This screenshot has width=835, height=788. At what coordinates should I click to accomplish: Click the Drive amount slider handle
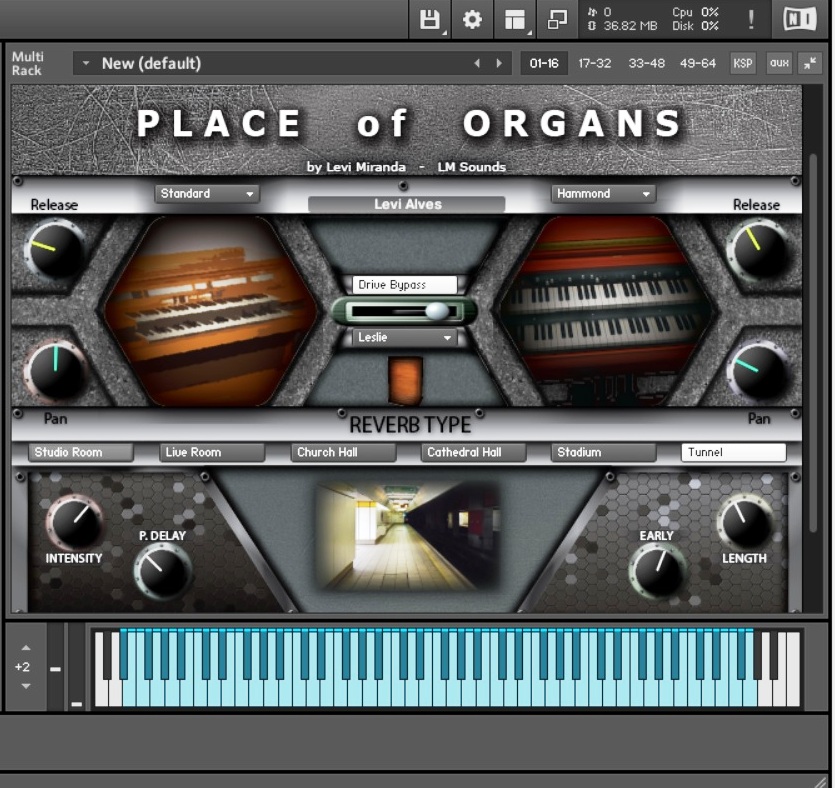coord(437,312)
